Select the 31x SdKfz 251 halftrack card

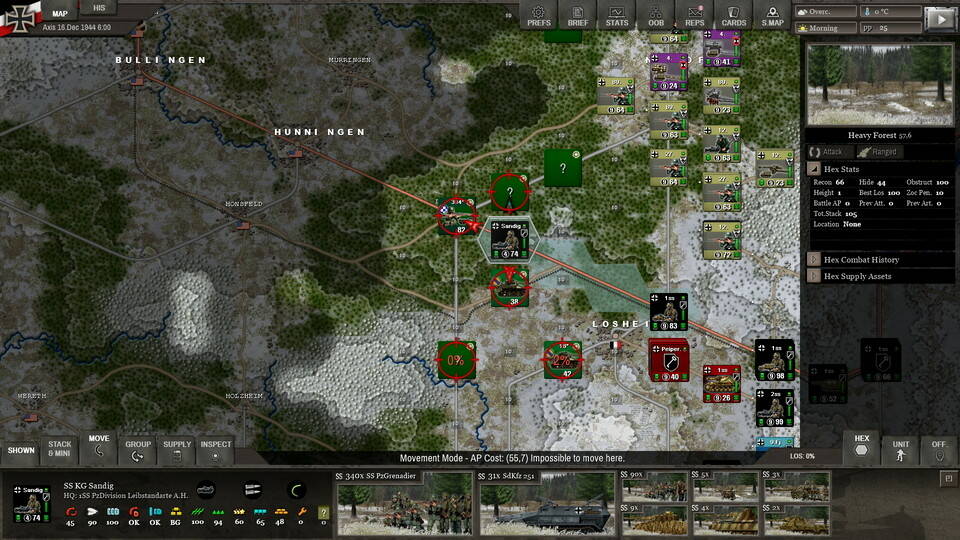point(547,504)
